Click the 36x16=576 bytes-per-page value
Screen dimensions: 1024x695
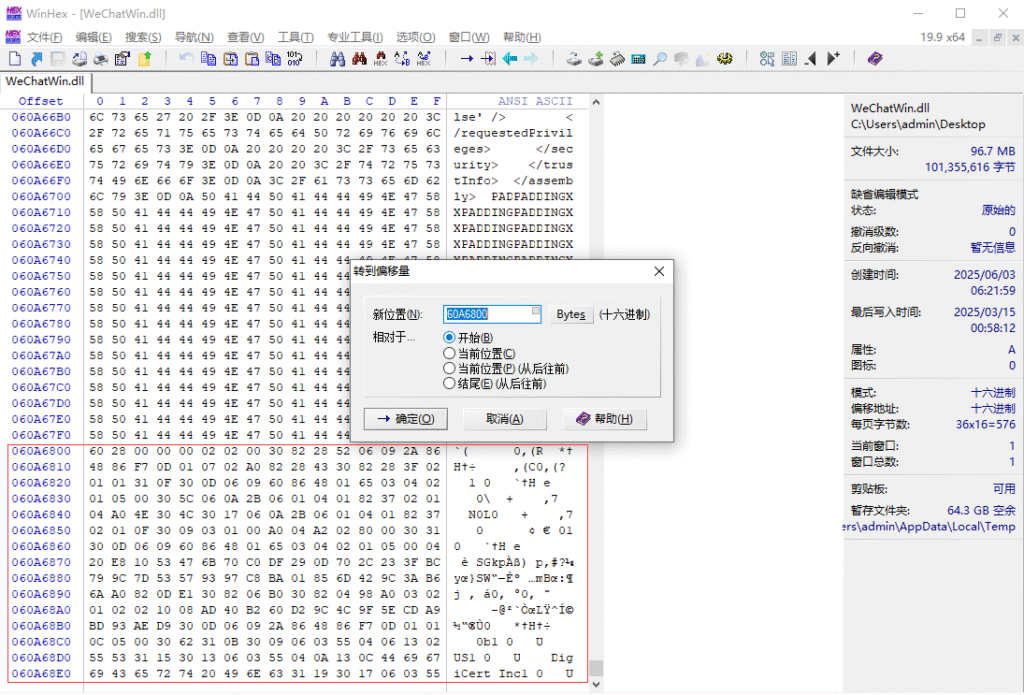(x=986, y=425)
